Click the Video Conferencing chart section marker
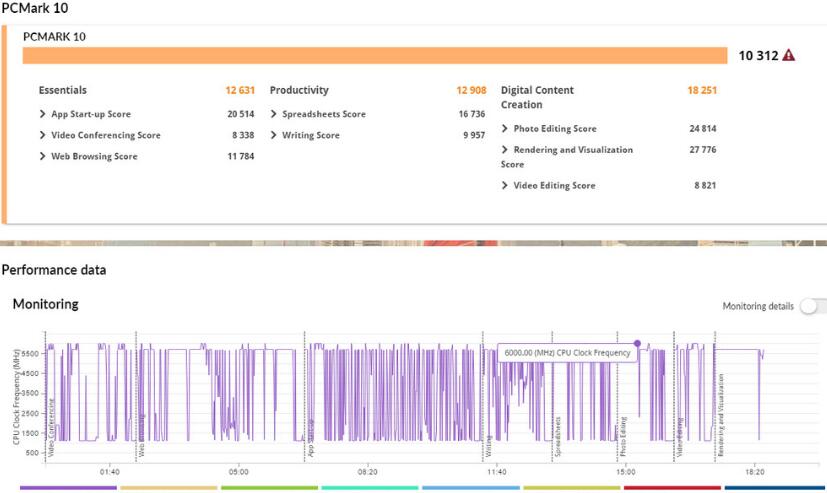Viewport: 827px width, 493px height. [51, 427]
